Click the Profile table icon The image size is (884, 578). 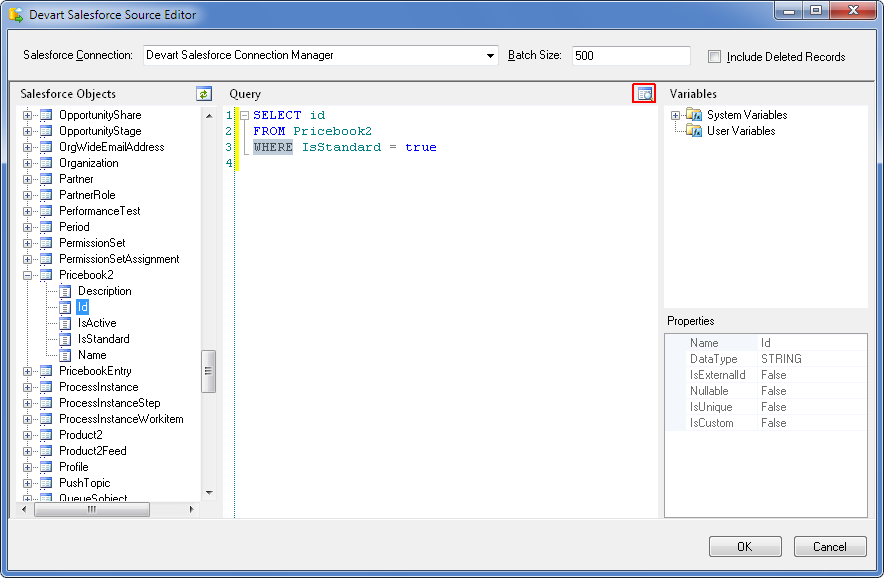[46, 467]
